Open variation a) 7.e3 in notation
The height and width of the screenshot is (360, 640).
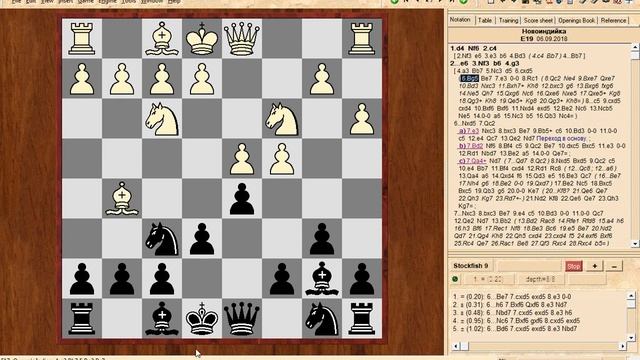pyautogui.click(x=468, y=131)
